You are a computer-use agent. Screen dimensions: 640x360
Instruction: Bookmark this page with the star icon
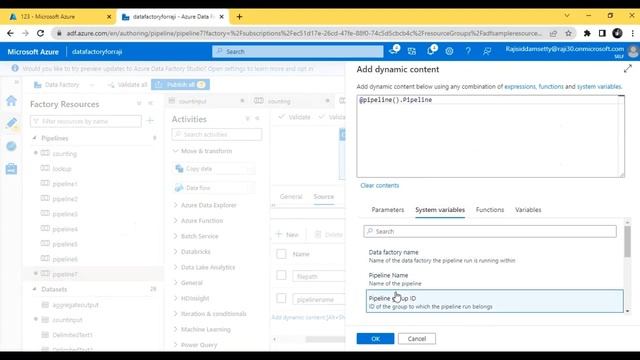[x=568, y=33]
